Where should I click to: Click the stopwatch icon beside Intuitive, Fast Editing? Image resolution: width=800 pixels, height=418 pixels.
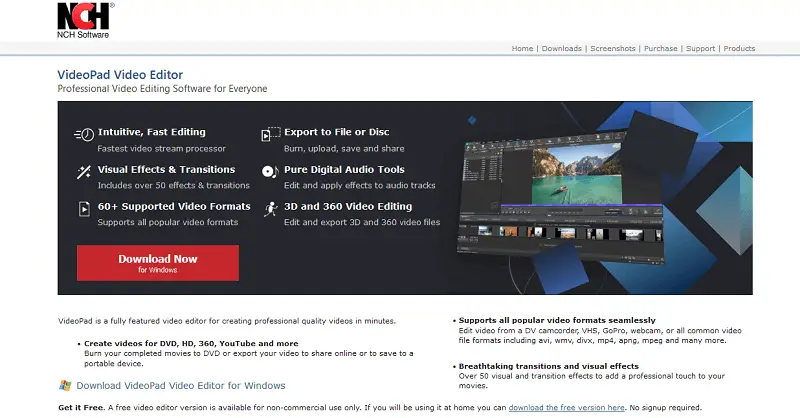click(x=84, y=135)
